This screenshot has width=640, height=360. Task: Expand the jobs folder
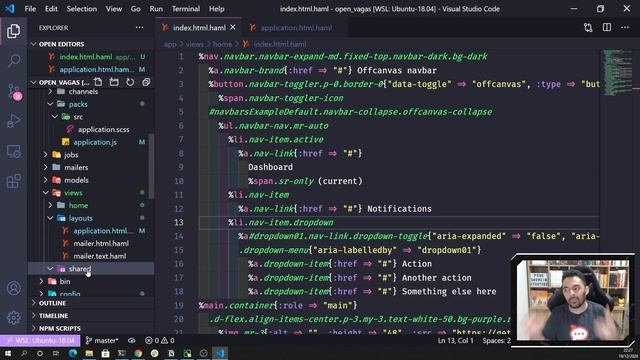coord(46,155)
